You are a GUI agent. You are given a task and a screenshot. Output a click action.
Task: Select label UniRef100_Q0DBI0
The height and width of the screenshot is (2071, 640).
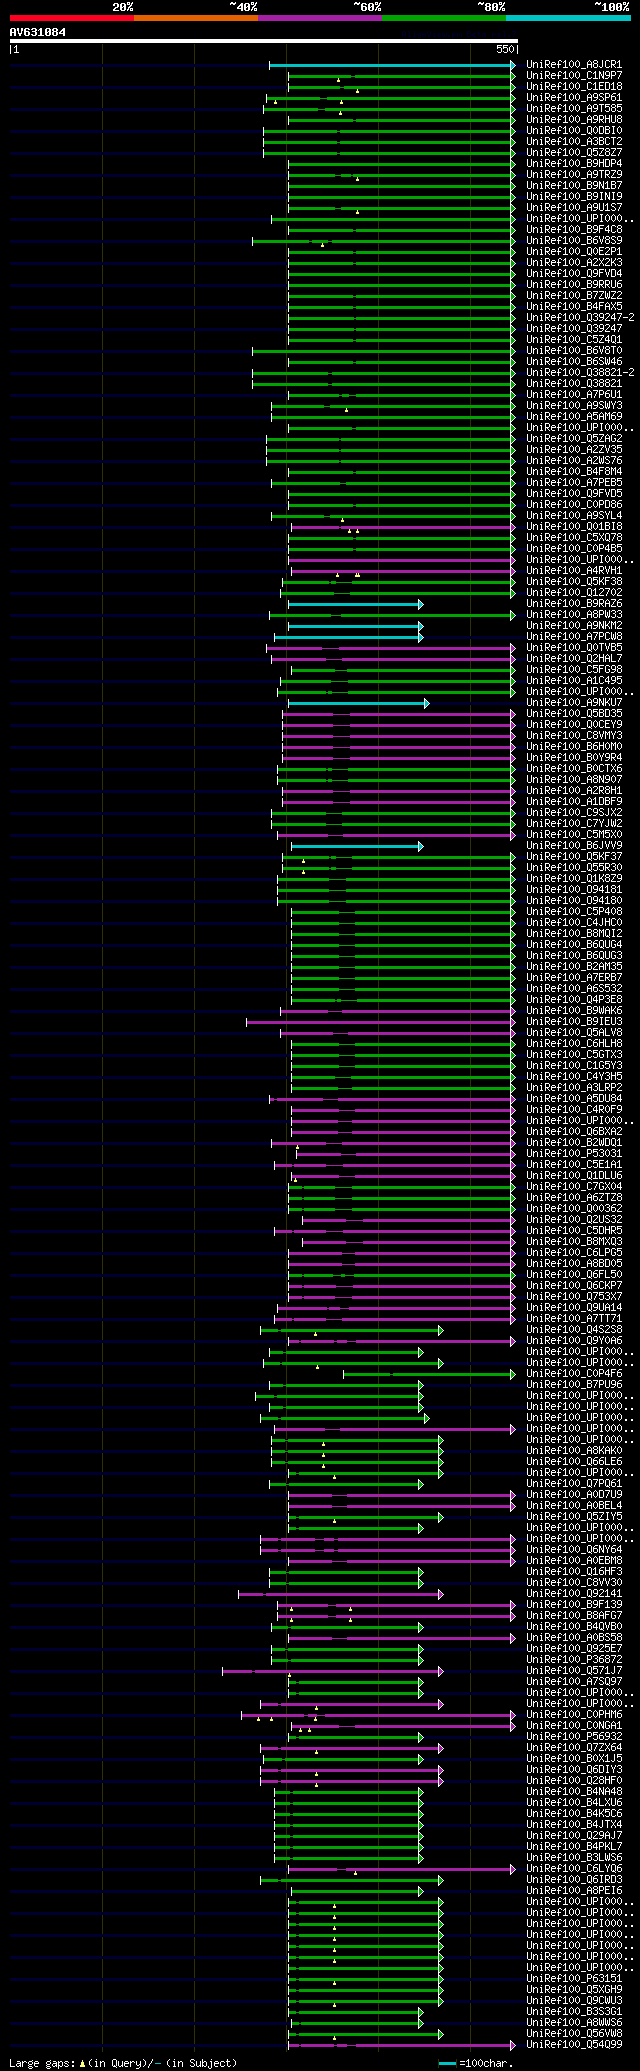point(574,131)
